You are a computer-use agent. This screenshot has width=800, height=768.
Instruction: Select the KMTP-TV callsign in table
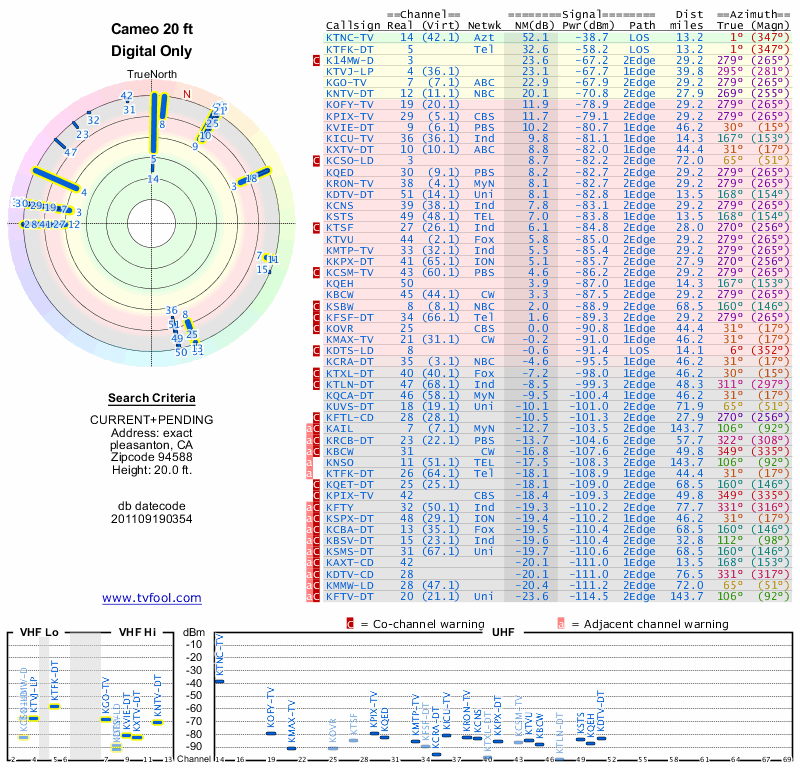click(x=350, y=251)
